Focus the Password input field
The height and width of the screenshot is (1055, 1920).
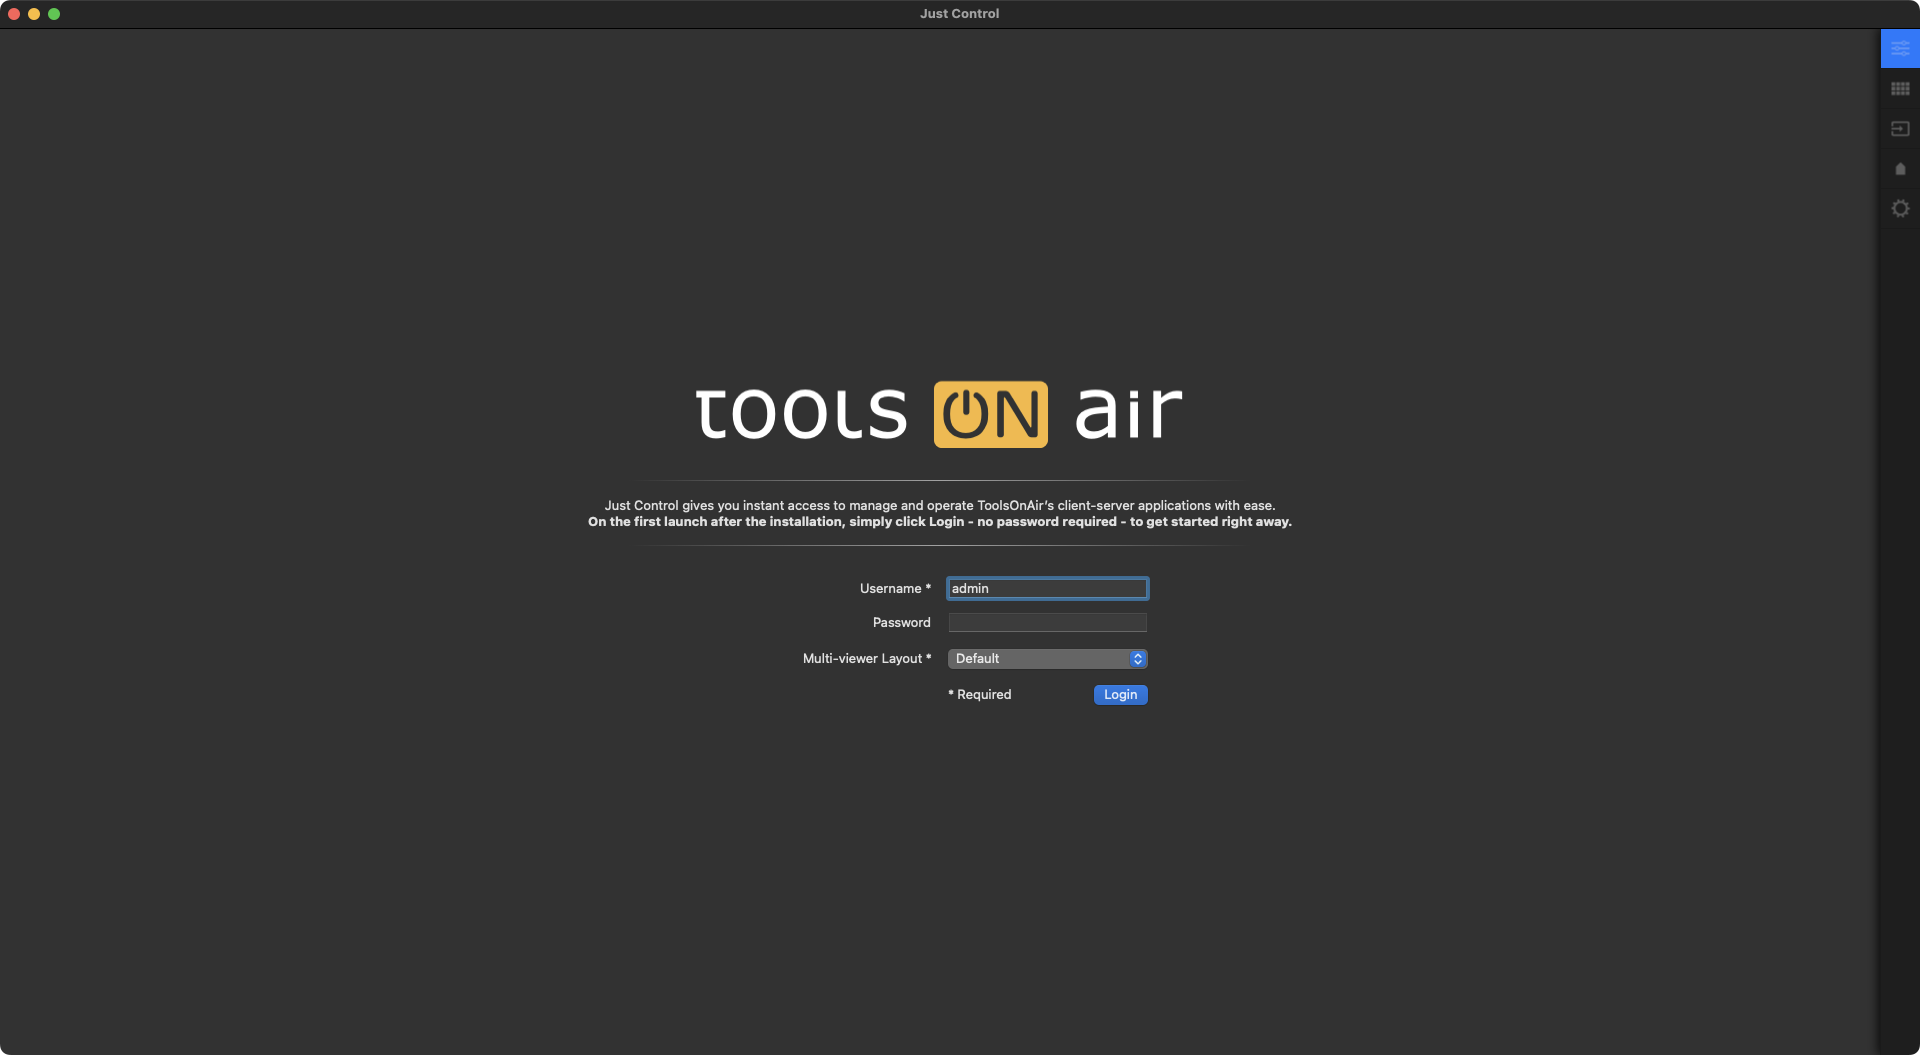1047,622
